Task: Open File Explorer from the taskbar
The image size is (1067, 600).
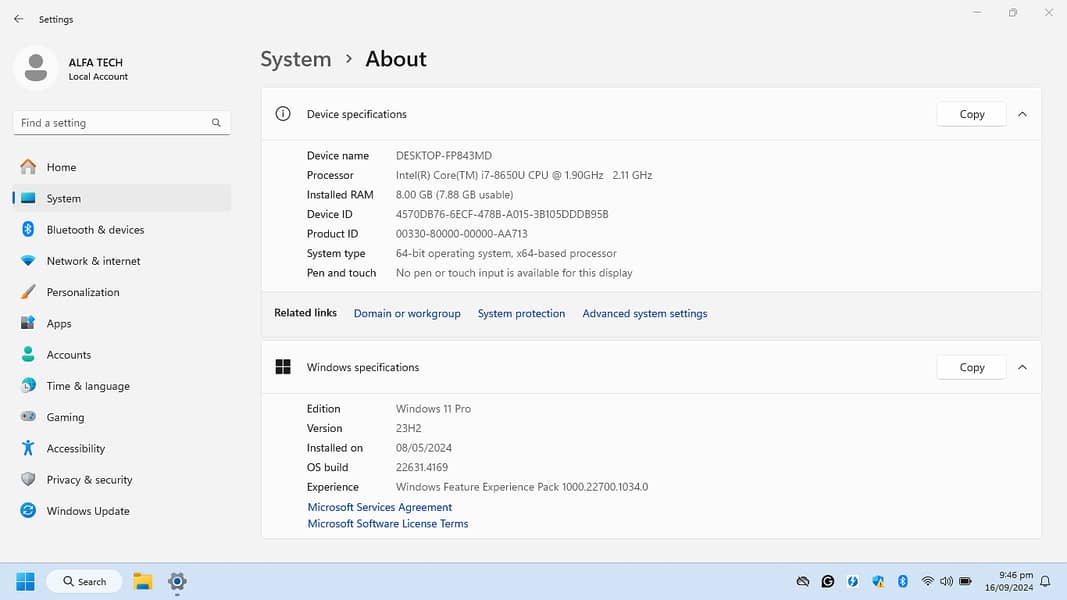Action: pyautogui.click(x=143, y=581)
